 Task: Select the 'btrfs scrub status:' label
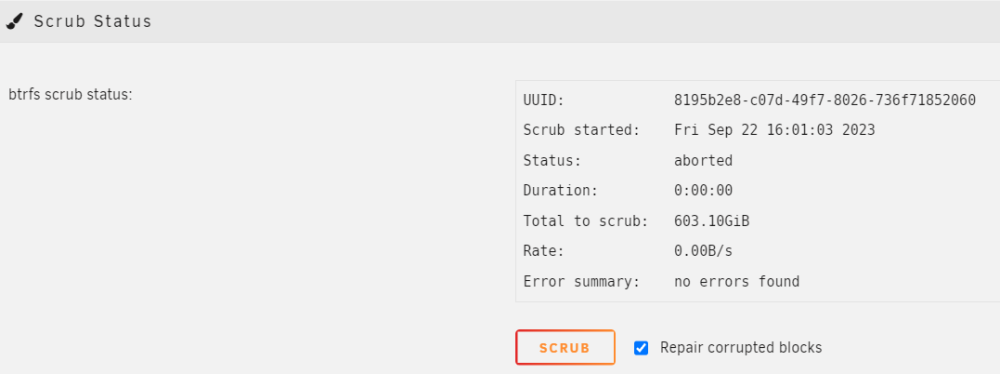[x=70, y=95]
